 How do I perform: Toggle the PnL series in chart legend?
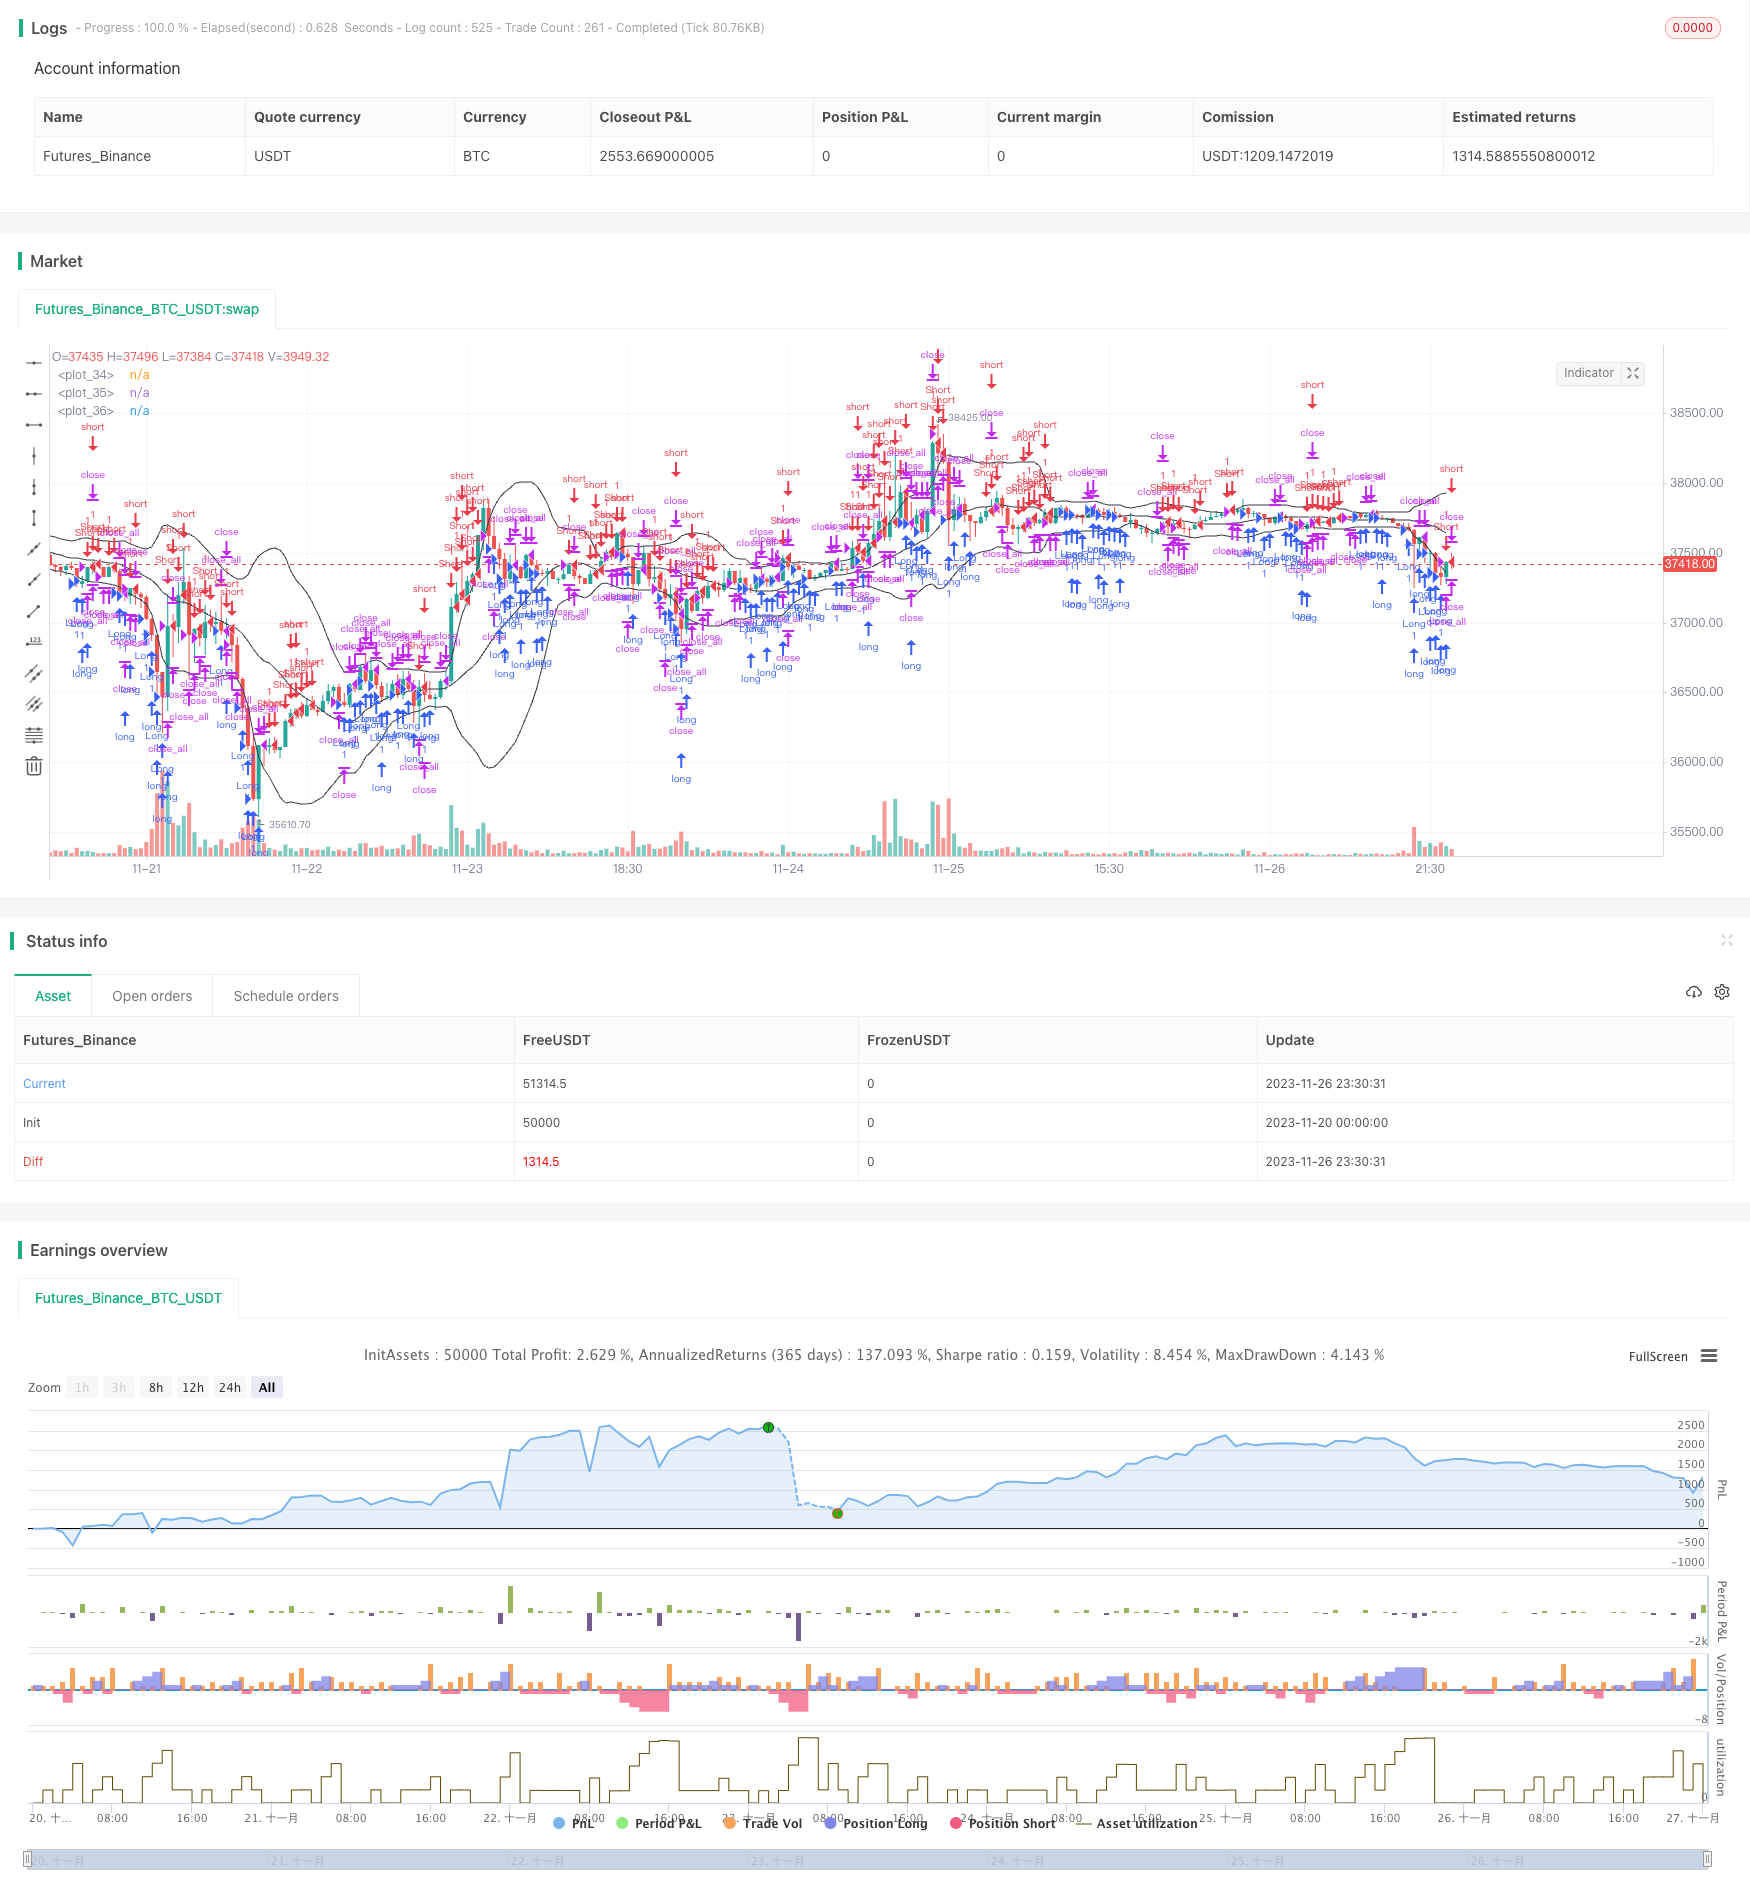(573, 1823)
